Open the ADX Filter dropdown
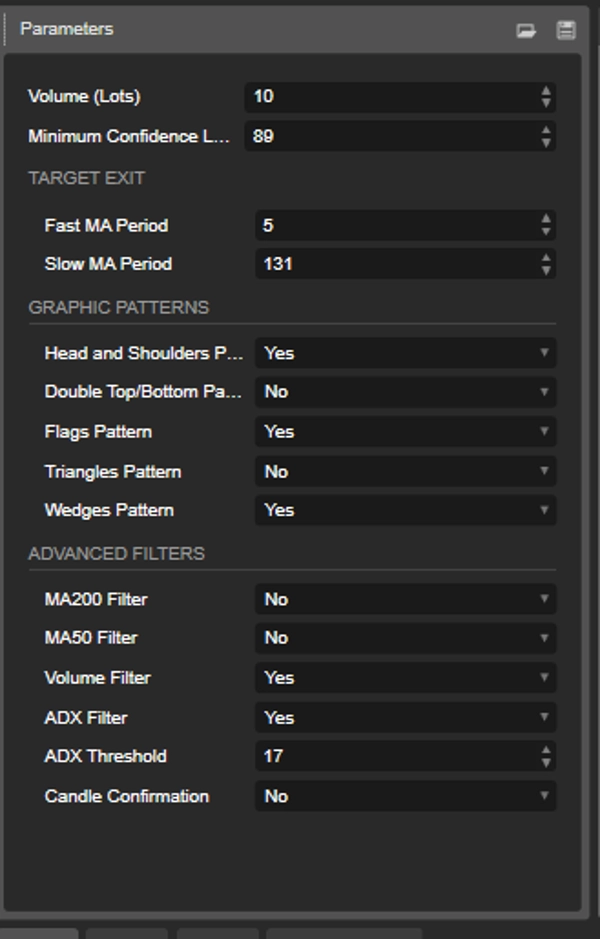 click(x=405, y=717)
